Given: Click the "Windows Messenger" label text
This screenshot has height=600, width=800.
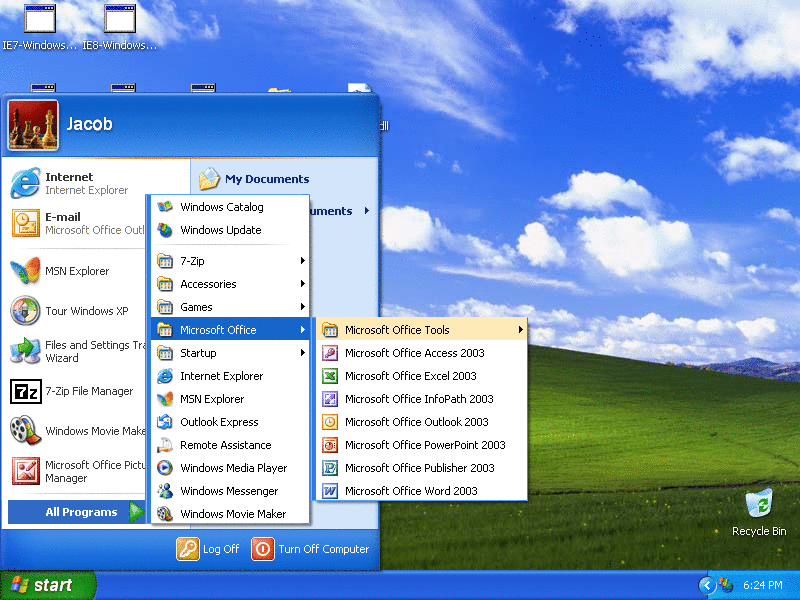Looking at the screenshot, I should pyautogui.click(x=229, y=491).
